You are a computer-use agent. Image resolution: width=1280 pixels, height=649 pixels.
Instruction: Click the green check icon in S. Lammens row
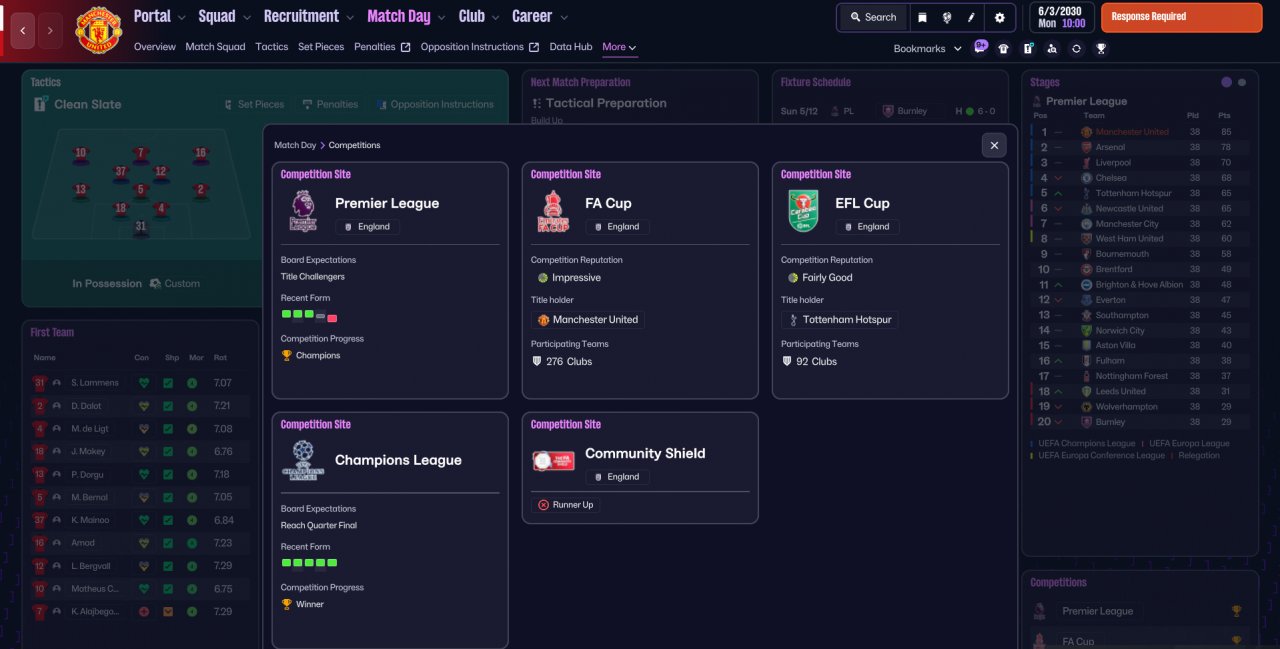168,383
